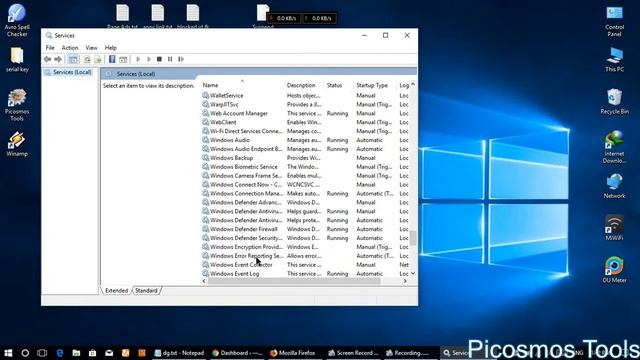The image size is (640, 360).
Task: Open the View menu
Action: (x=91, y=48)
